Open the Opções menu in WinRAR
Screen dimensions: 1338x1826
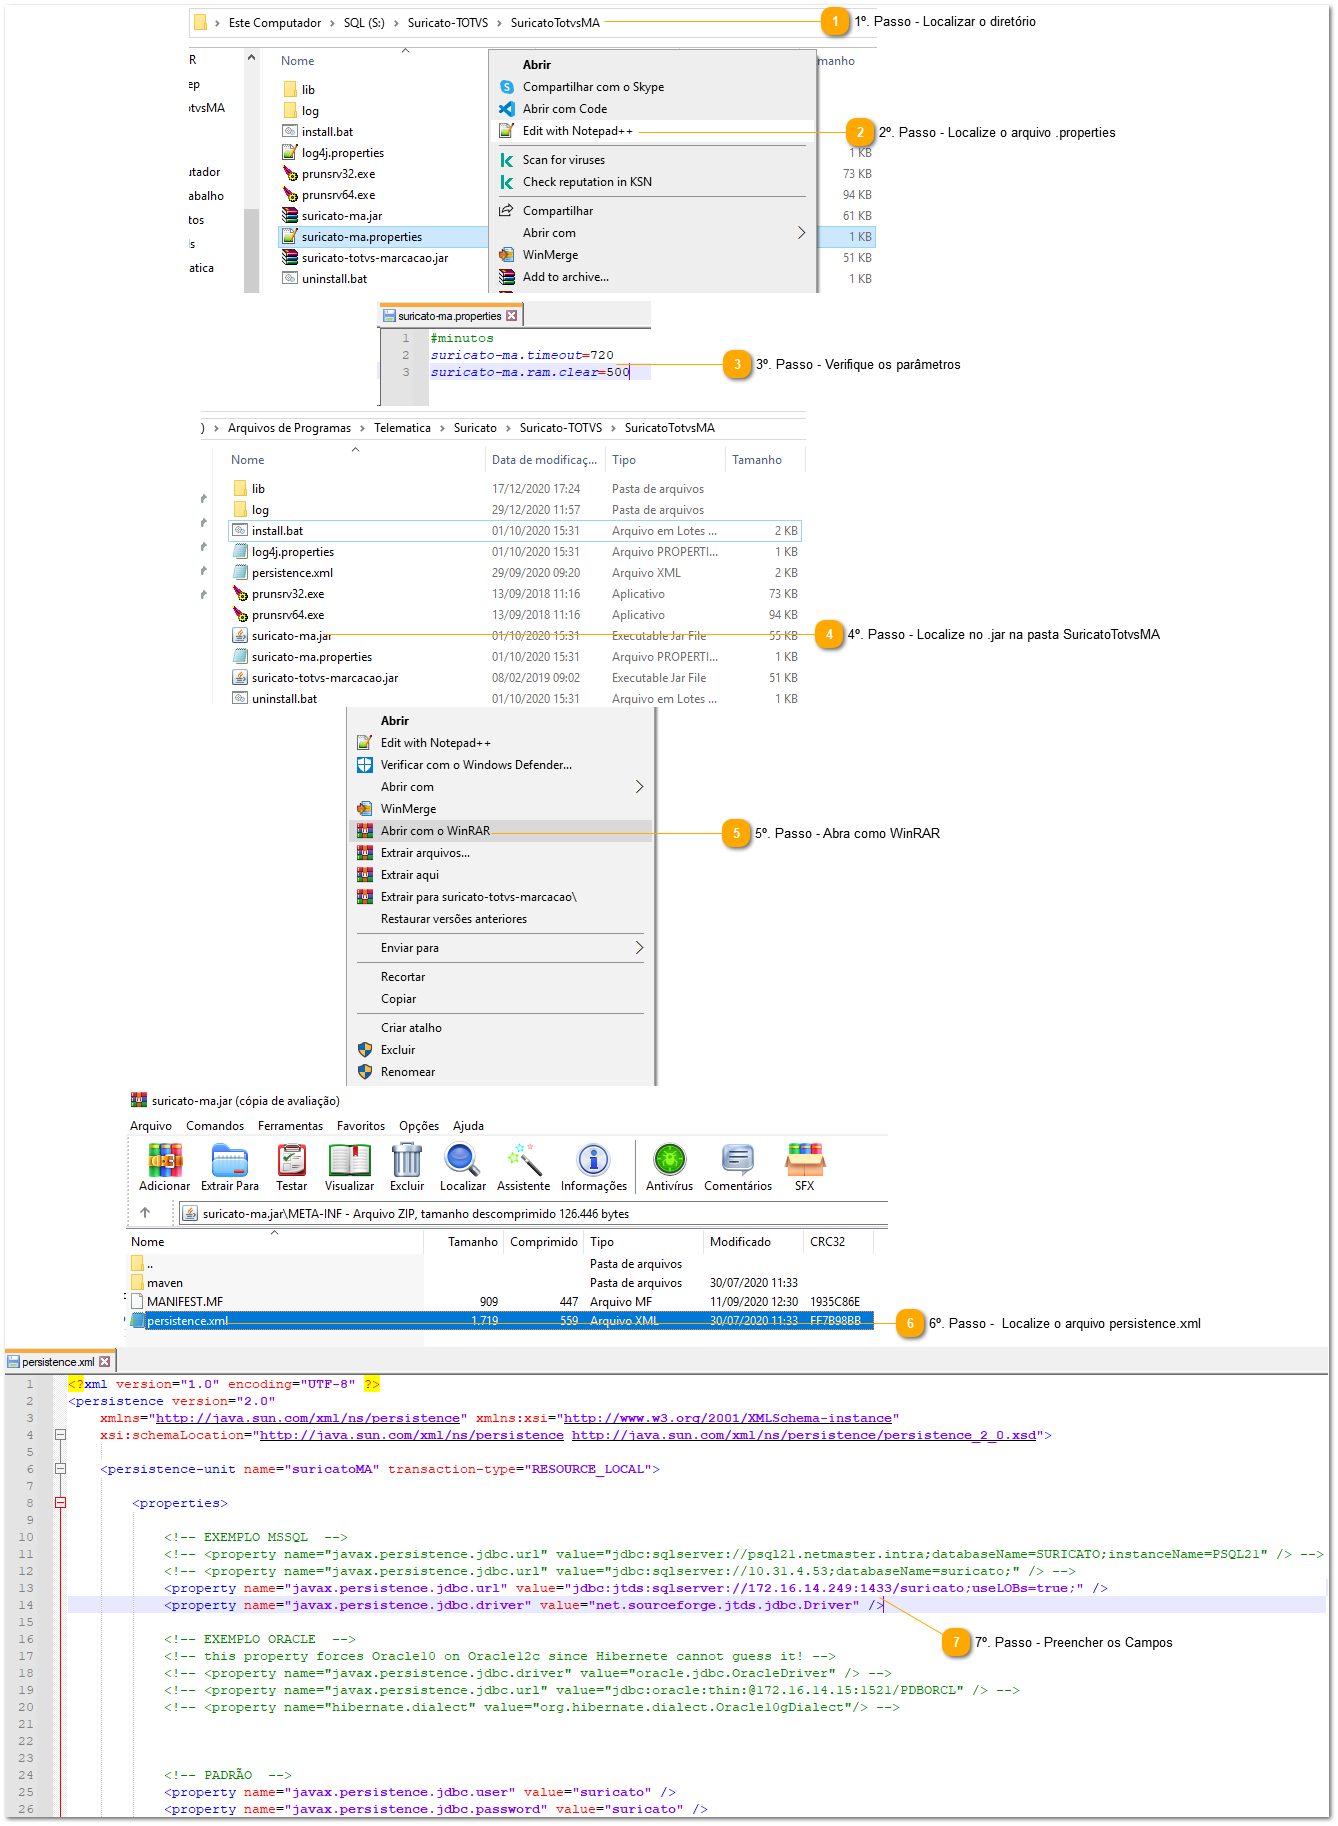[x=419, y=1126]
